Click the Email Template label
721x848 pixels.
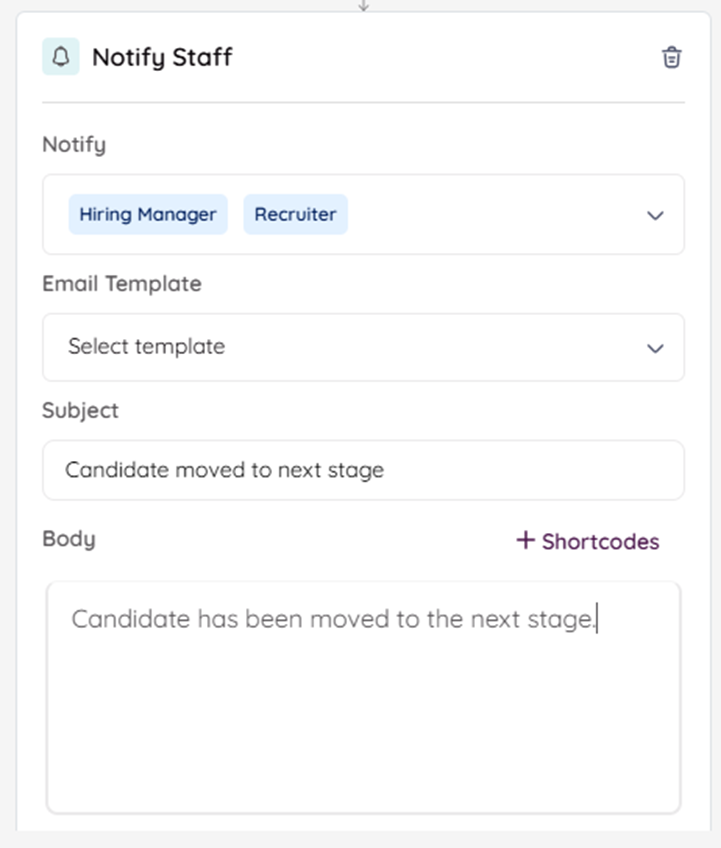pyautogui.click(x=121, y=284)
